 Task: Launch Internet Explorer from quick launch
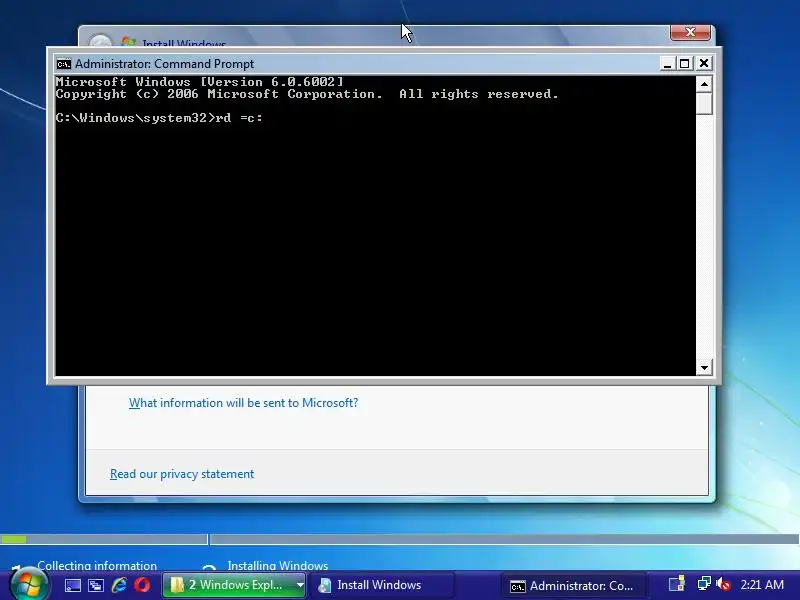pos(119,585)
